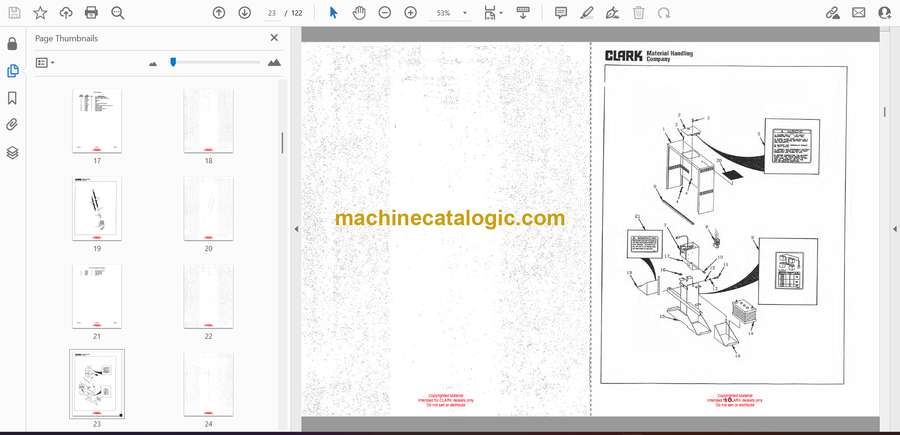
Task: Open the thumbnail options menu
Action: point(45,63)
